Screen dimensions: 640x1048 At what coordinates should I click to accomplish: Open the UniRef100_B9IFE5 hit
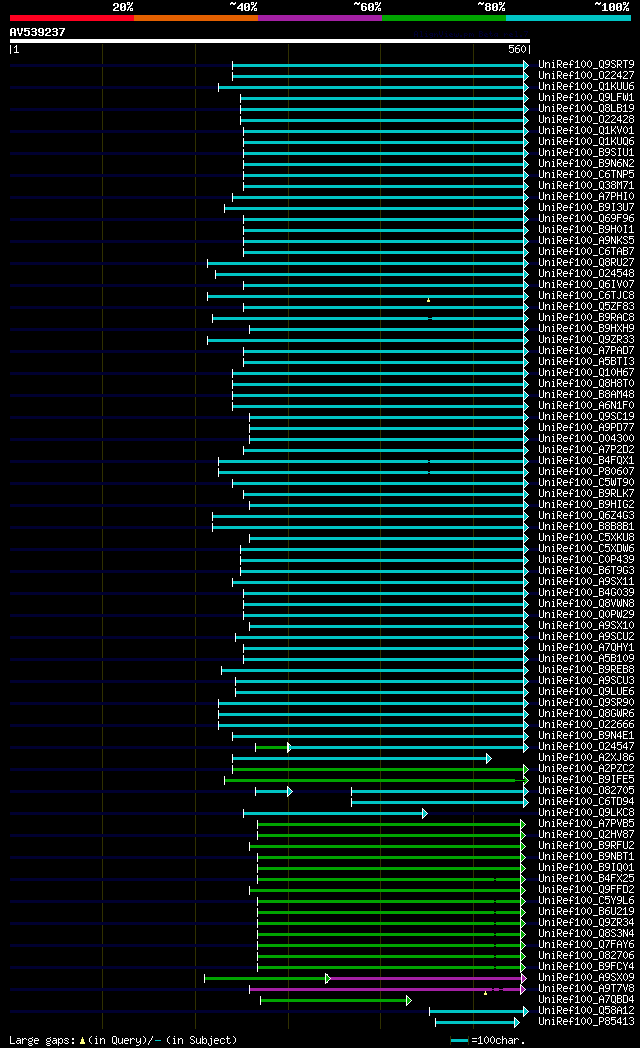[586, 780]
